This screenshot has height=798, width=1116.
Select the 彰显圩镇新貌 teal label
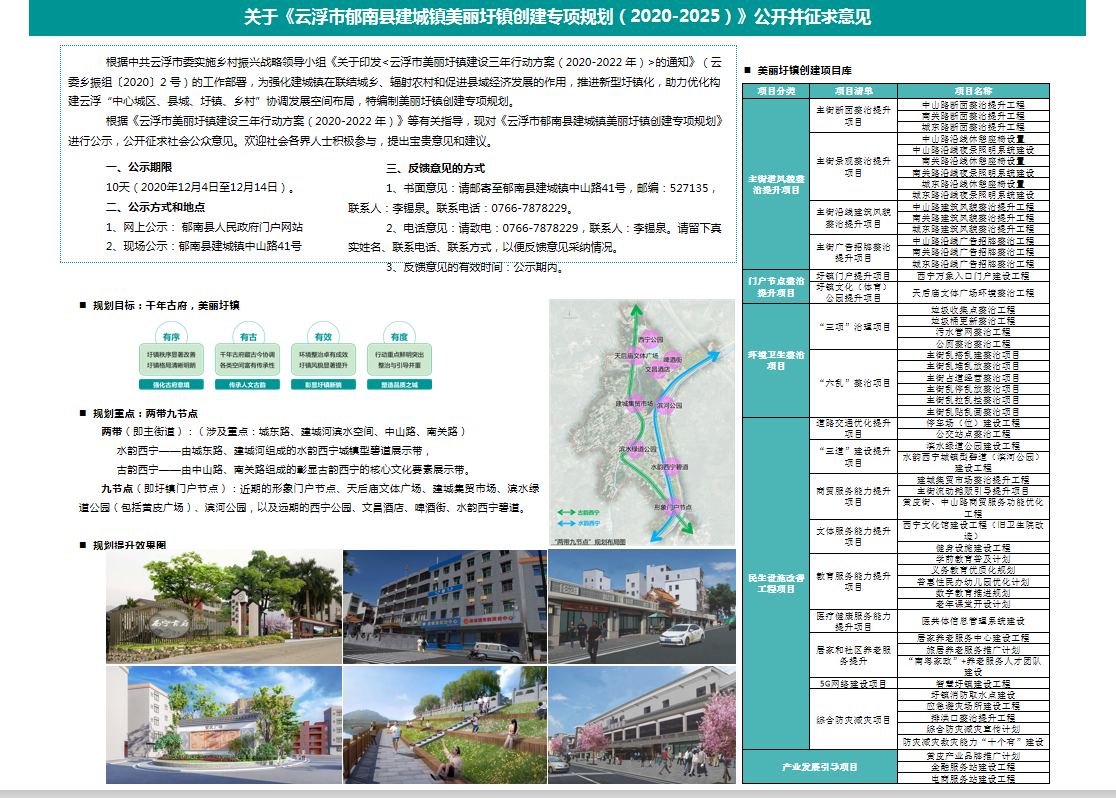323,384
